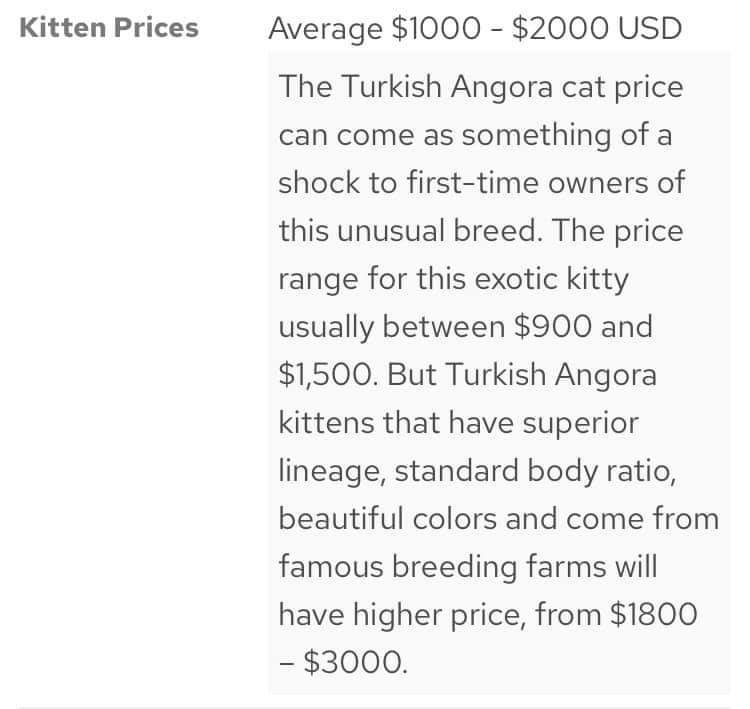Click the "$1,500" amount in paragraph
The image size is (750, 709).
pos(325,375)
